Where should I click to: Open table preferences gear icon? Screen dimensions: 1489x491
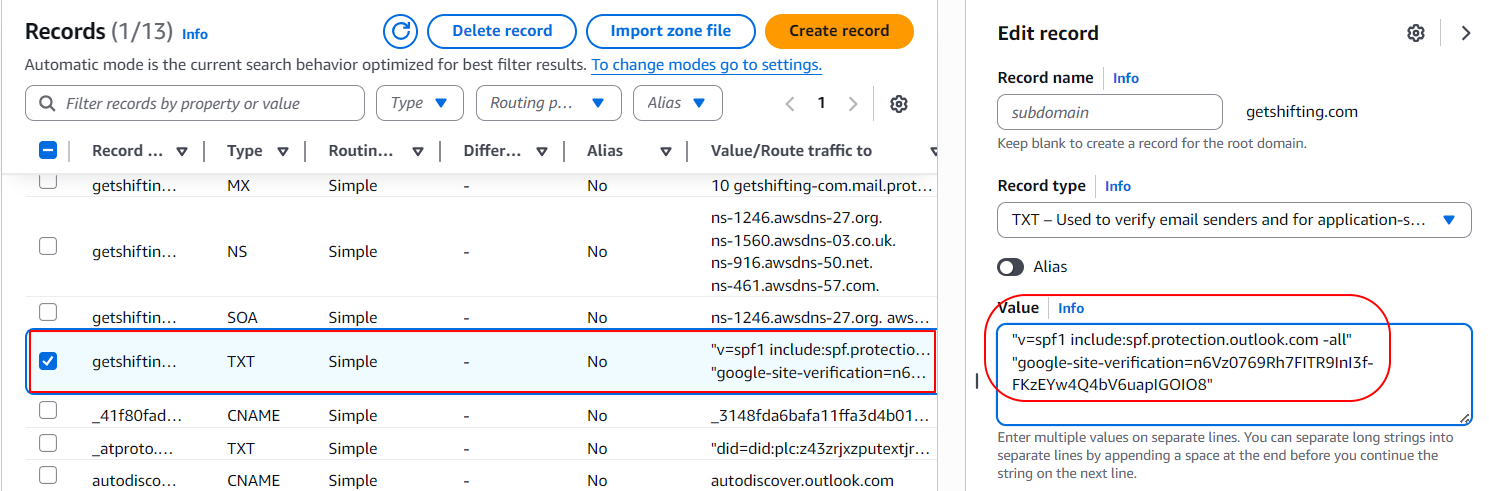click(899, 104)
